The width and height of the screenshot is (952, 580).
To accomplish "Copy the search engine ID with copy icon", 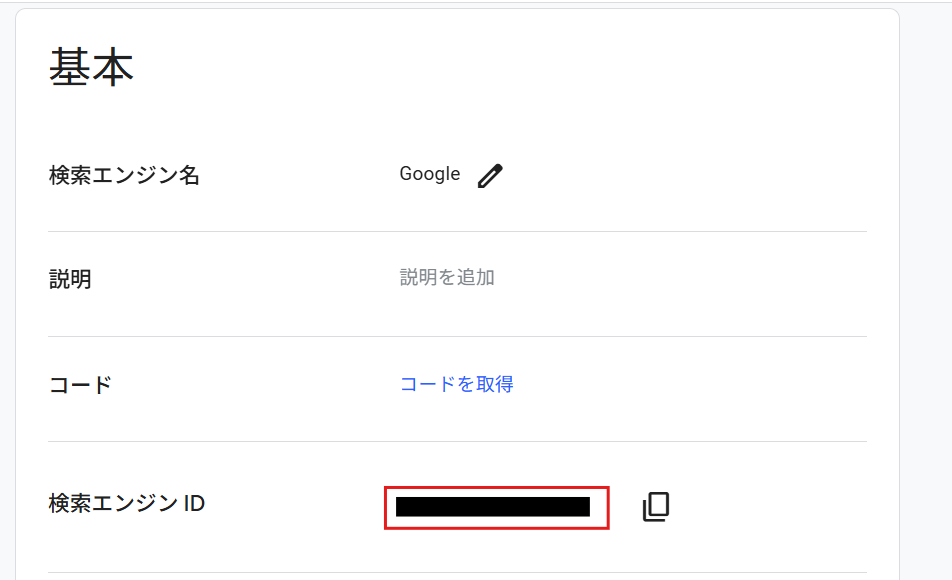I will coord(655,507).
